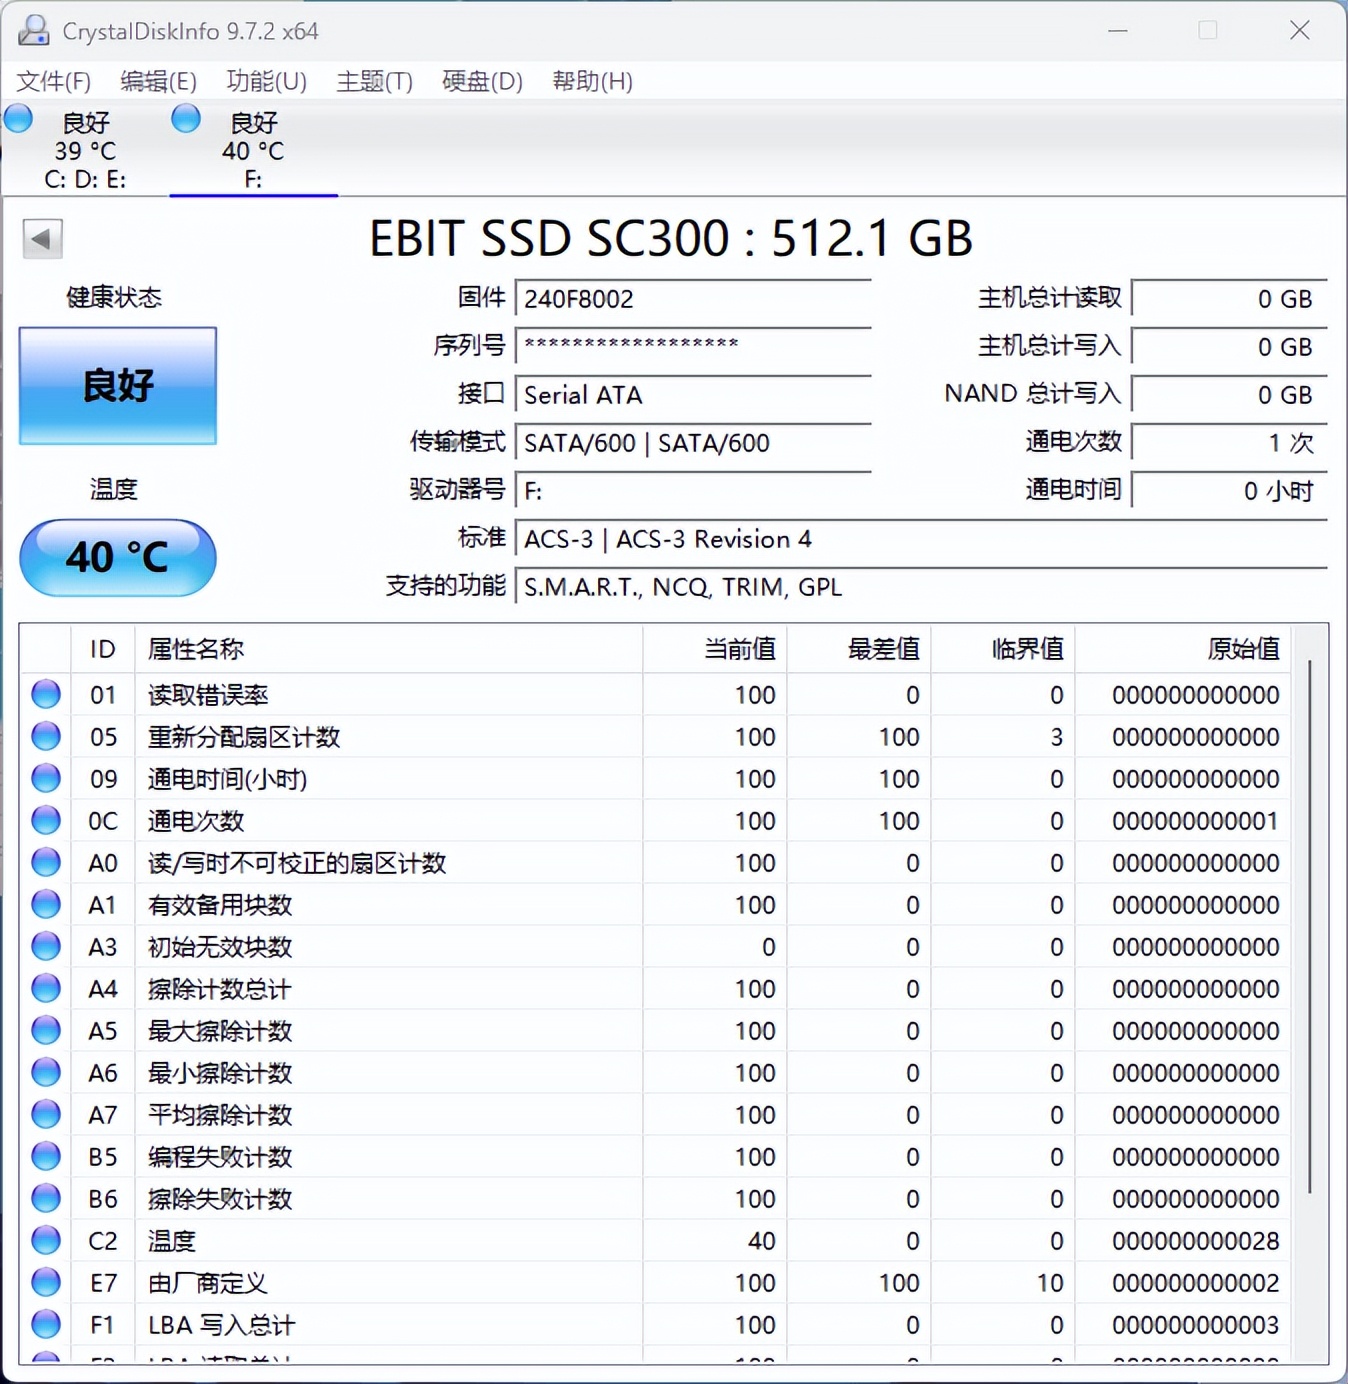The width and height of the screenshot is (1348, 1384).
Task: Open the 帮助(H) menu
Action: pyautogui.click(x=591, y=81)
